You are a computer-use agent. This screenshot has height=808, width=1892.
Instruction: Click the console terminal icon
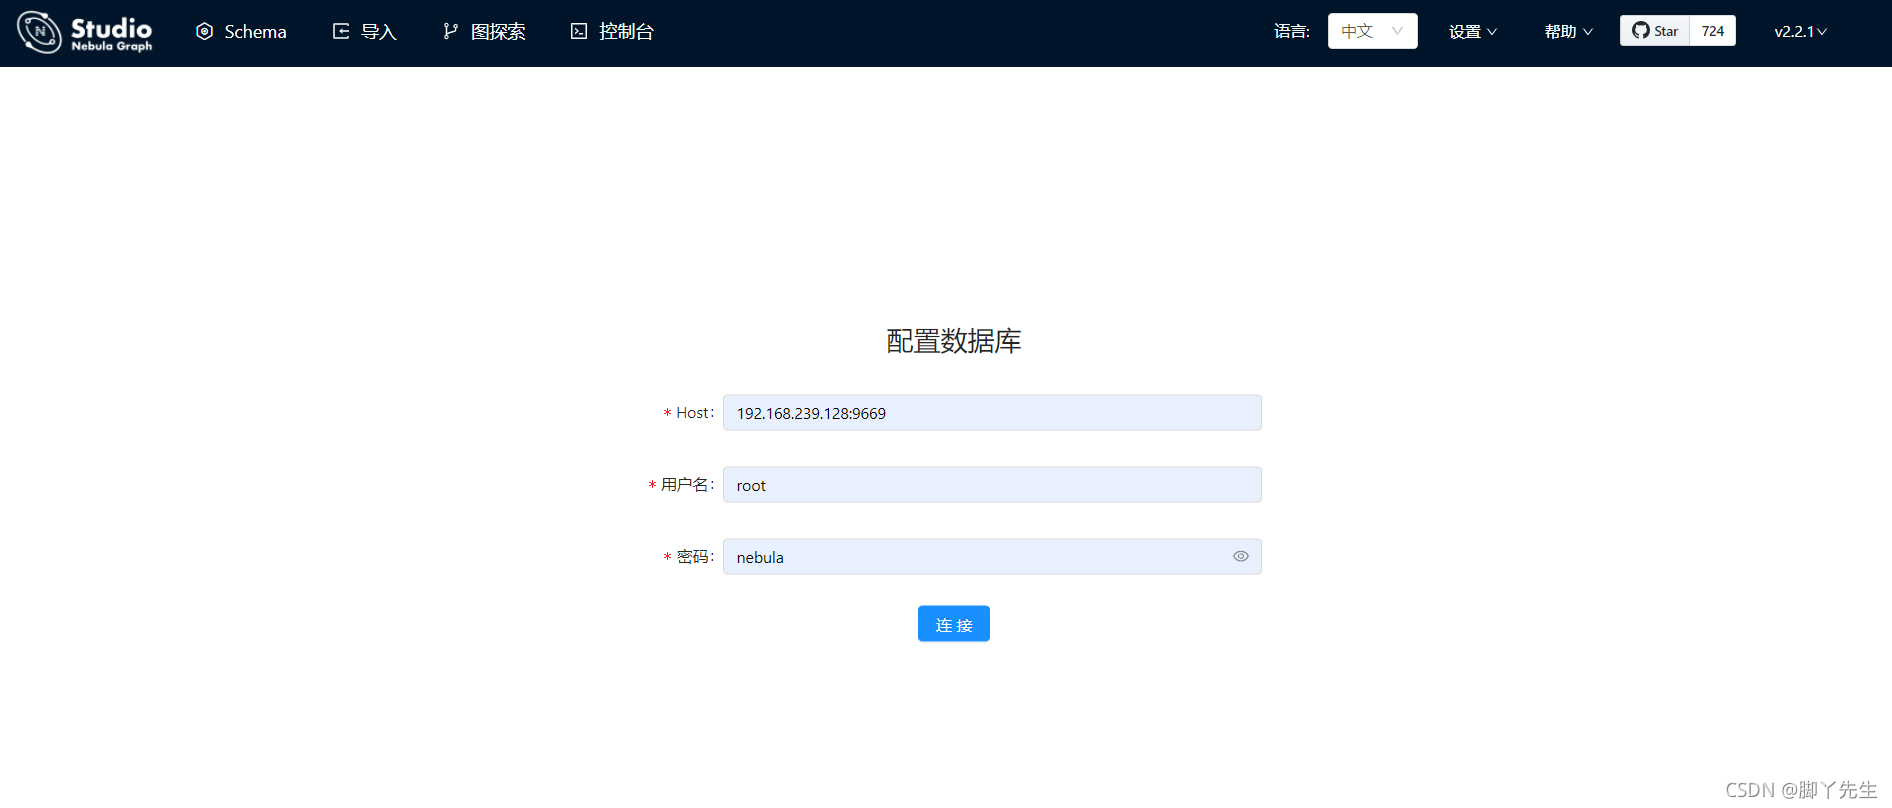coord(579,32)
